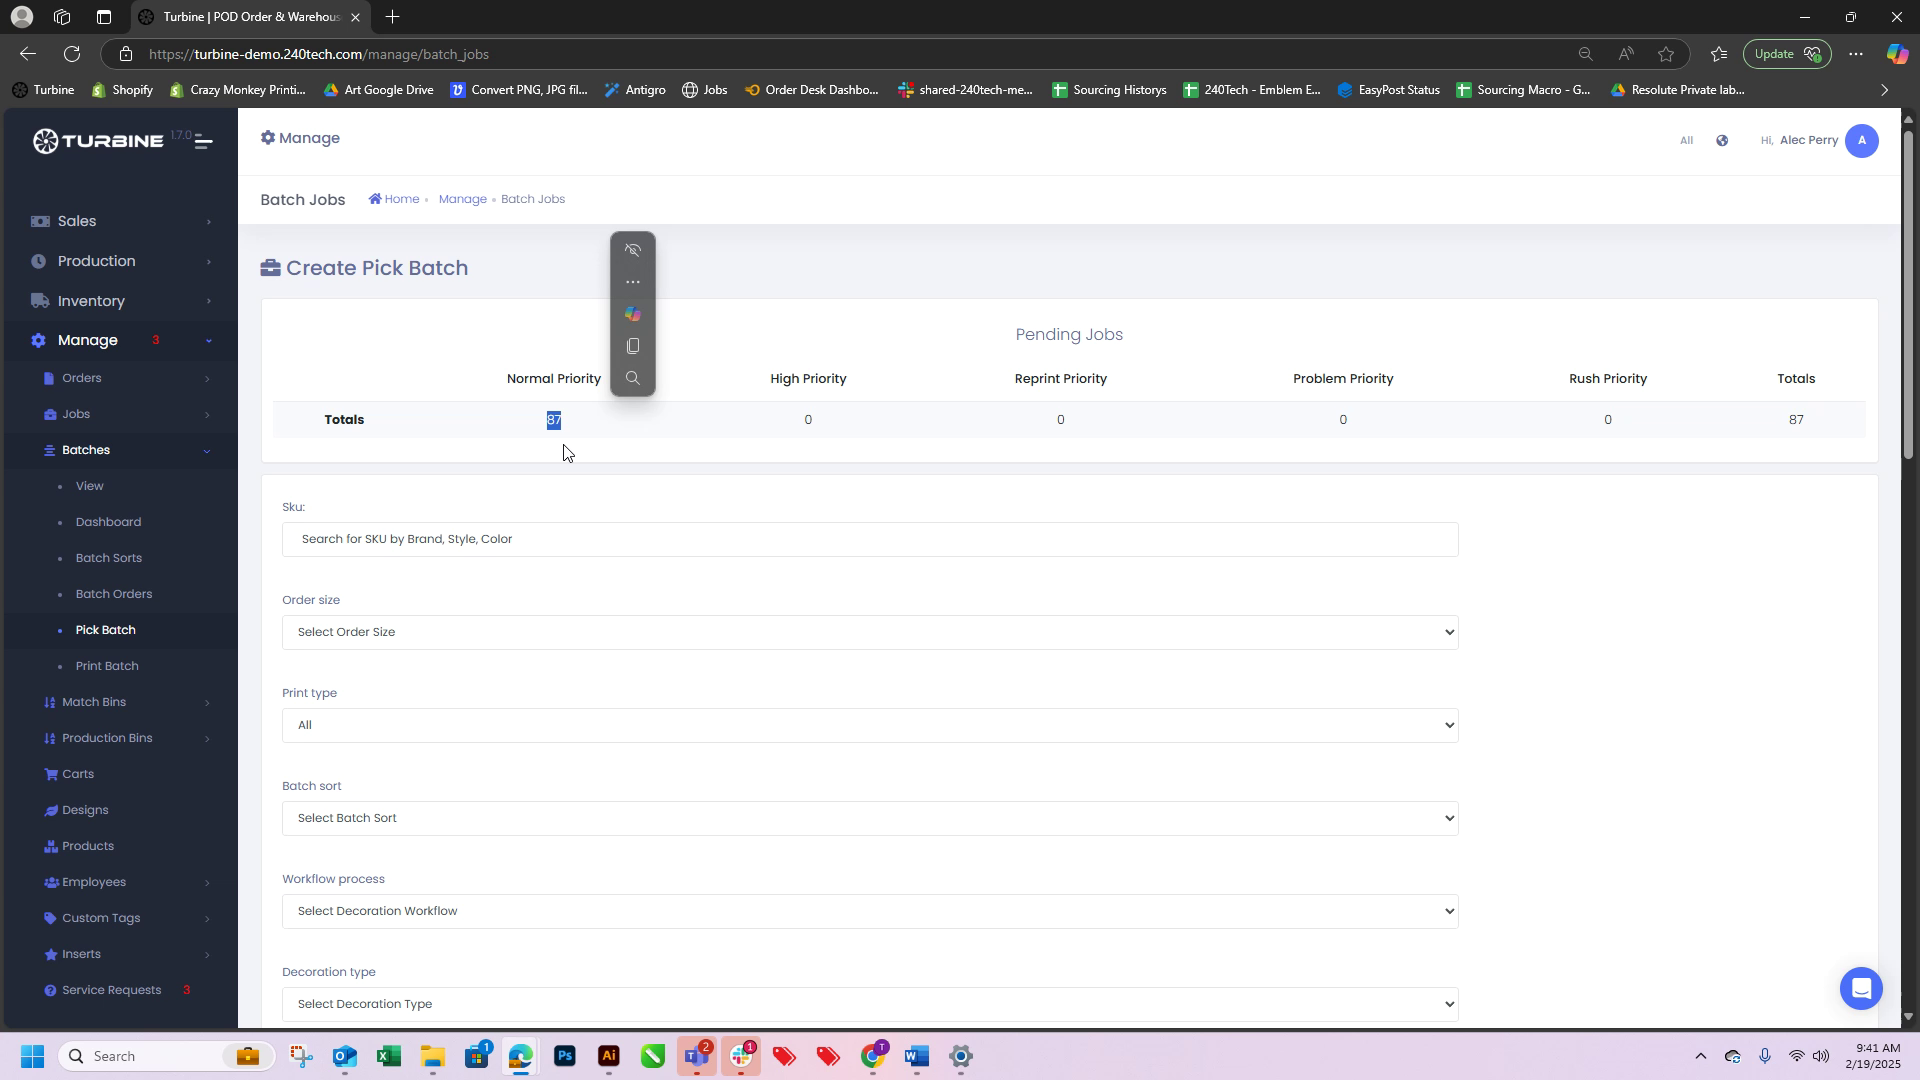Open the Order size dropdown
This screenshot has width=1920, height=1080.
[869, 632]
